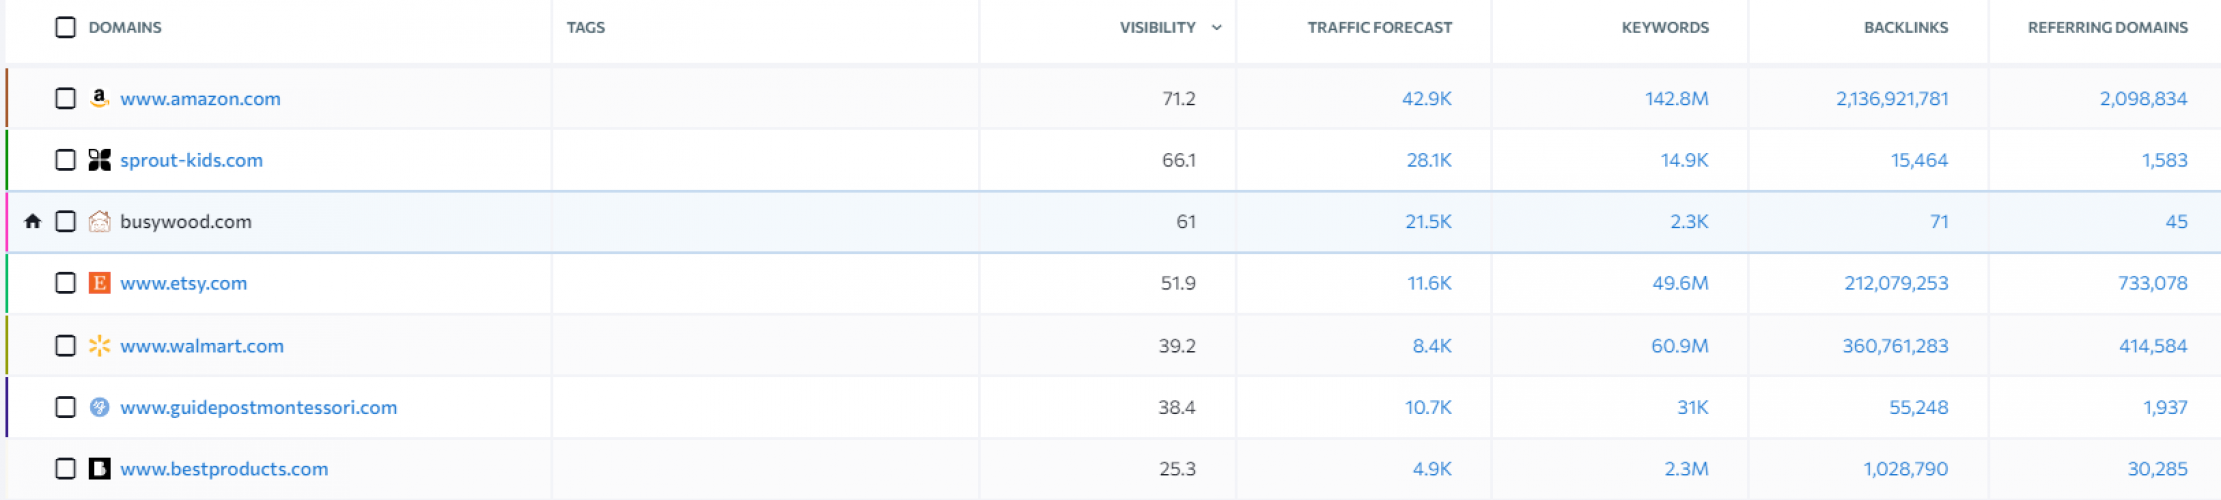2221x500 pixels.
Task: Select the www.etsy.com row checkbox
Action: (x=65, y=283)
